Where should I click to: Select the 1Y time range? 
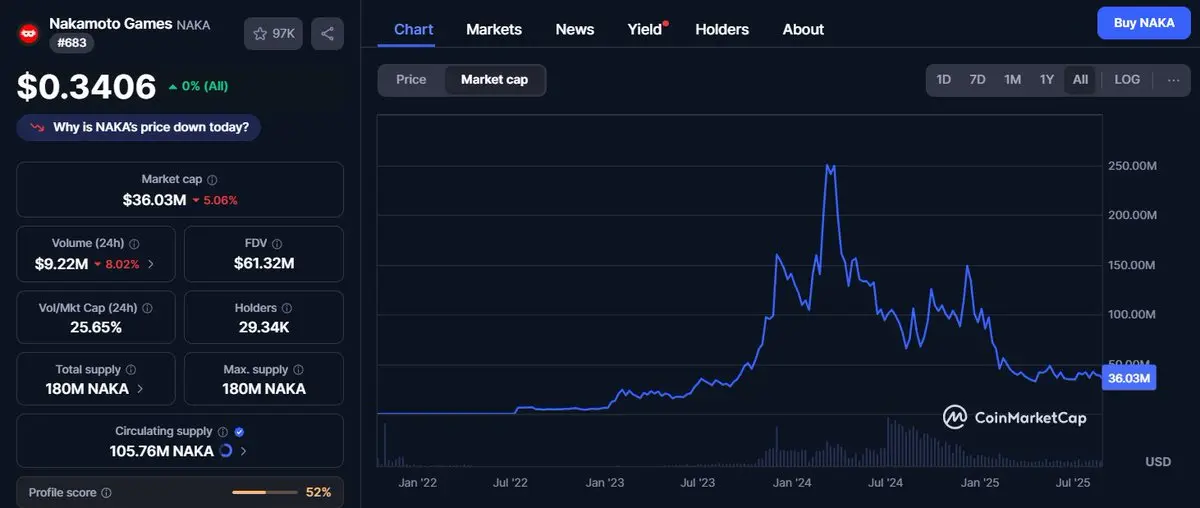(x=1046, y=80)
